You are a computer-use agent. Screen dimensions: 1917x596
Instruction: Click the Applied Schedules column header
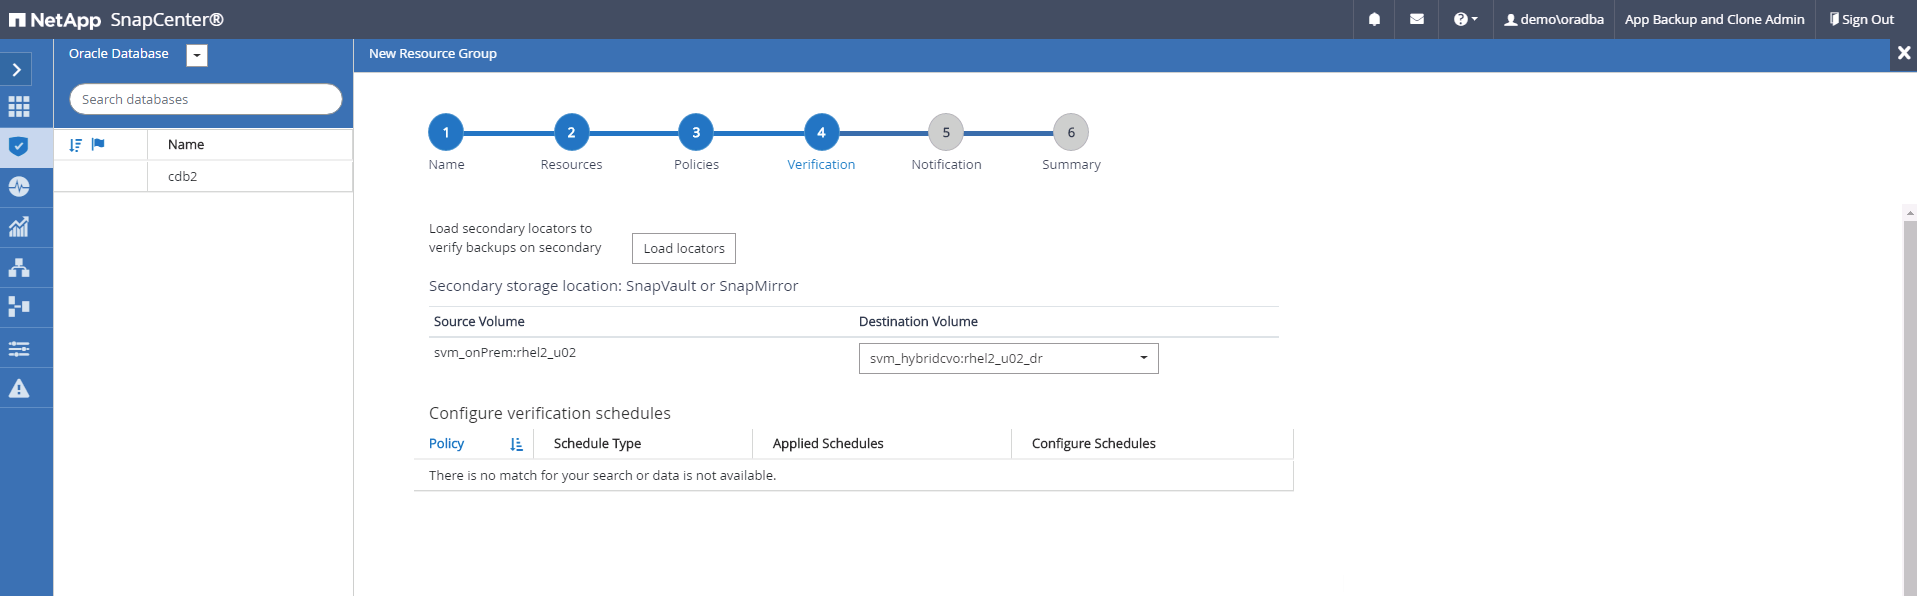(x=828, y=443)
